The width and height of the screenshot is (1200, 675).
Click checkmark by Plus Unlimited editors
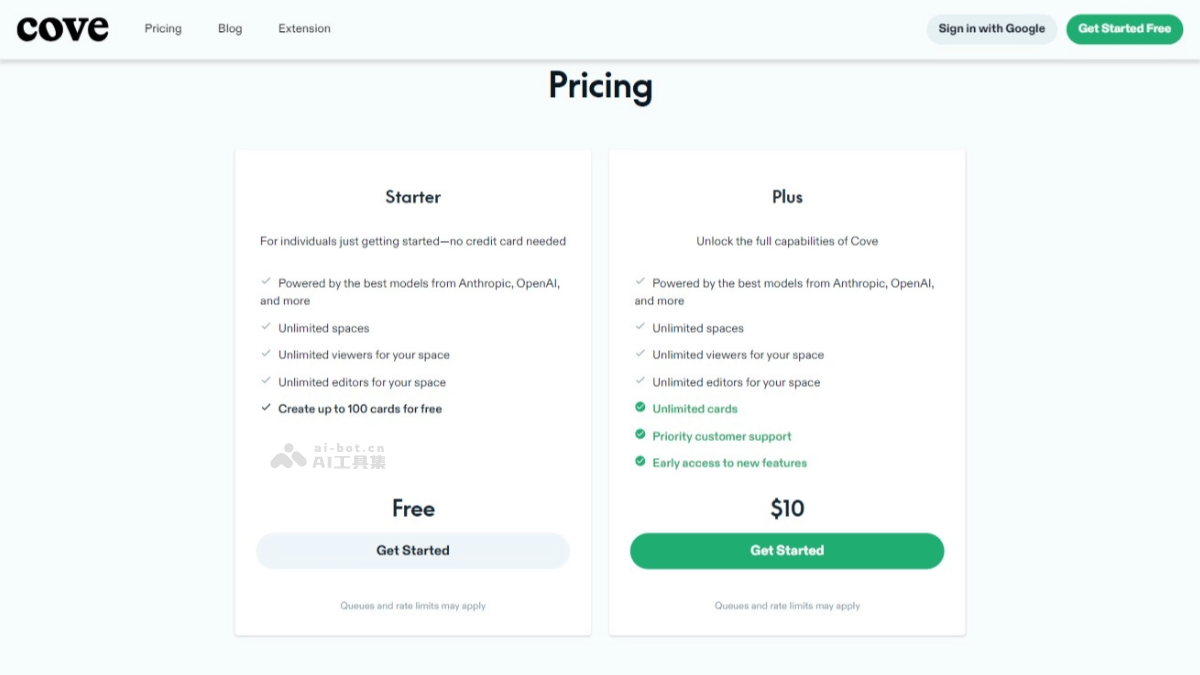(x=640, y=381)
